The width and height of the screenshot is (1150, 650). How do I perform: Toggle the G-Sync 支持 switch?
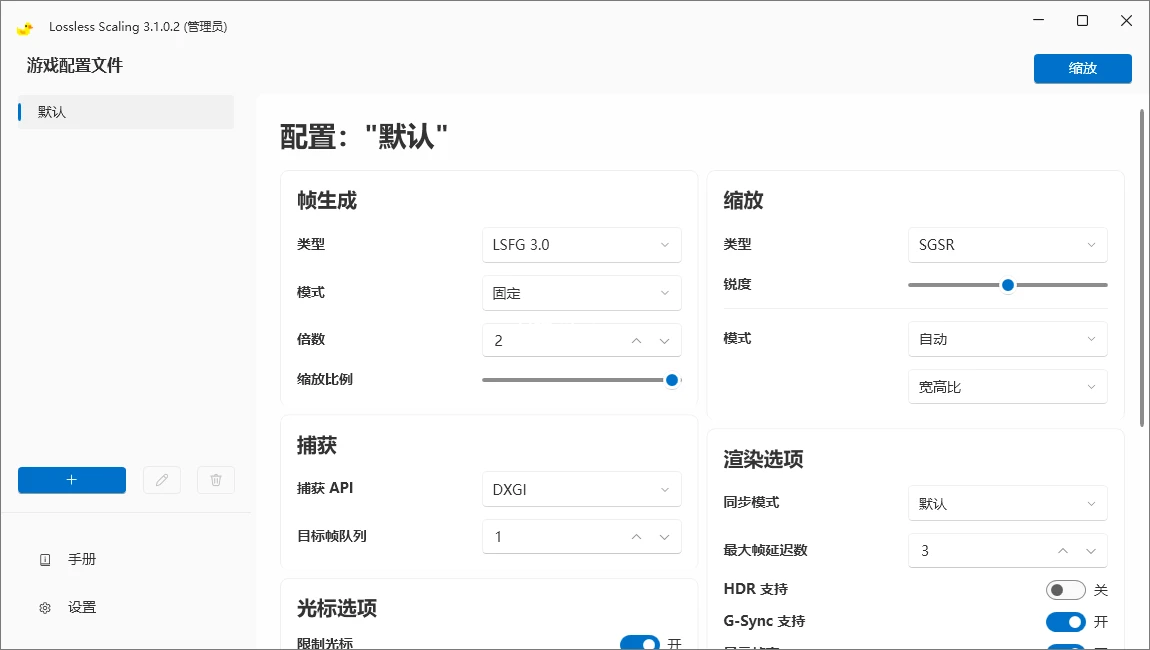(1066, 622)
